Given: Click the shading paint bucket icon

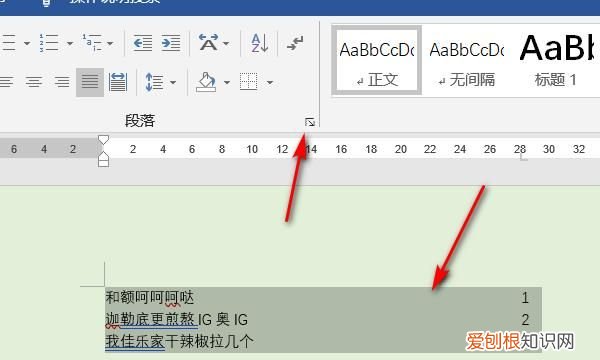Looking at the screenshot, I should coord(206,82).
